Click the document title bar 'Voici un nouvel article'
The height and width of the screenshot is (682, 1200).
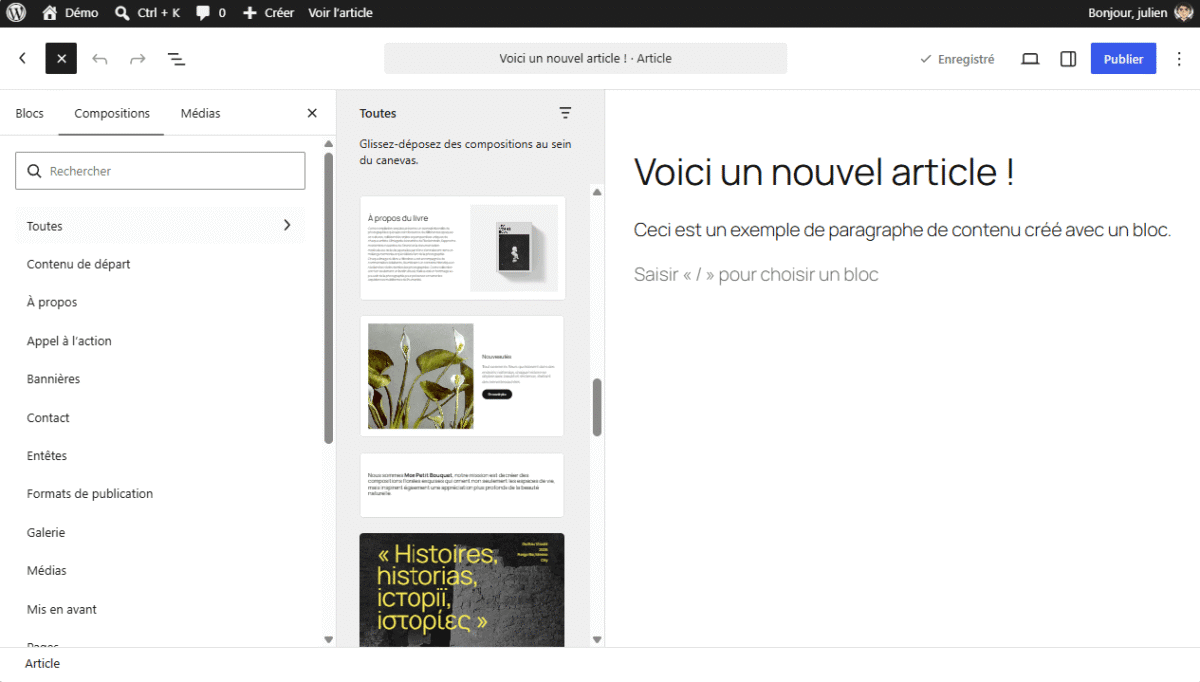click(x=585, y=58)
